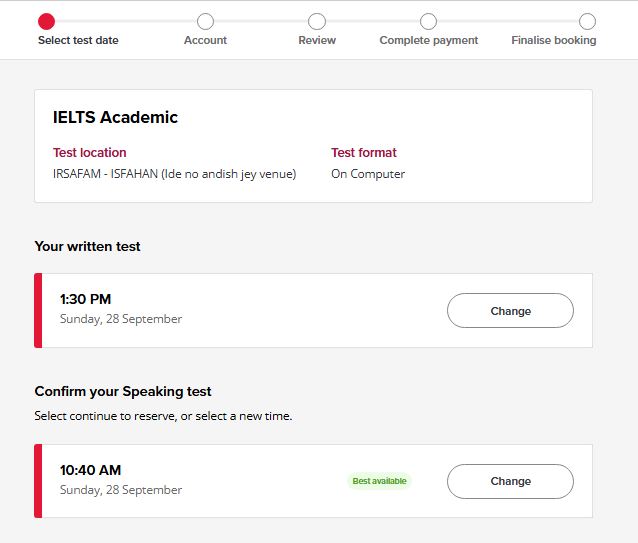The height and width of the screenshot is (543, 638).
Task: Go to the Account step label
Action: (205, 41)
